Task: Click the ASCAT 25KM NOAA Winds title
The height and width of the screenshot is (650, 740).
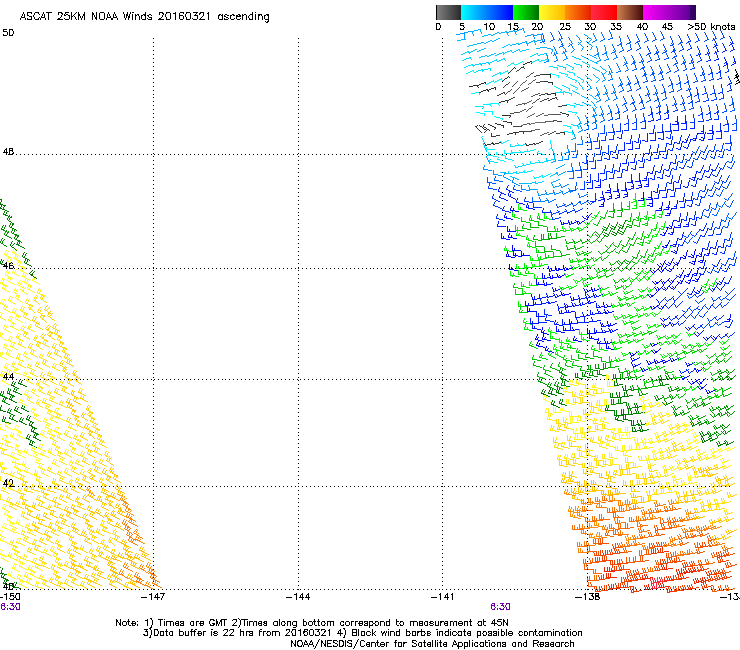Action: point(144,17)
